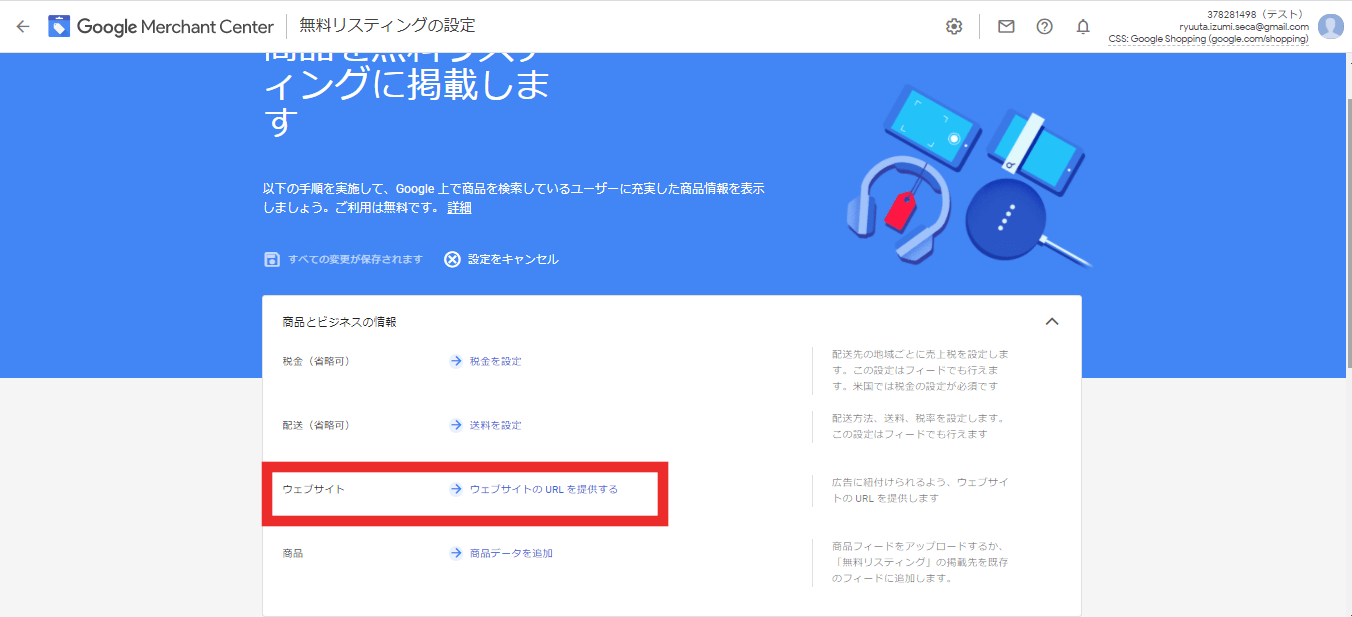
Task: Click the arrow icon beside 税金を設定
Action: 456,361
